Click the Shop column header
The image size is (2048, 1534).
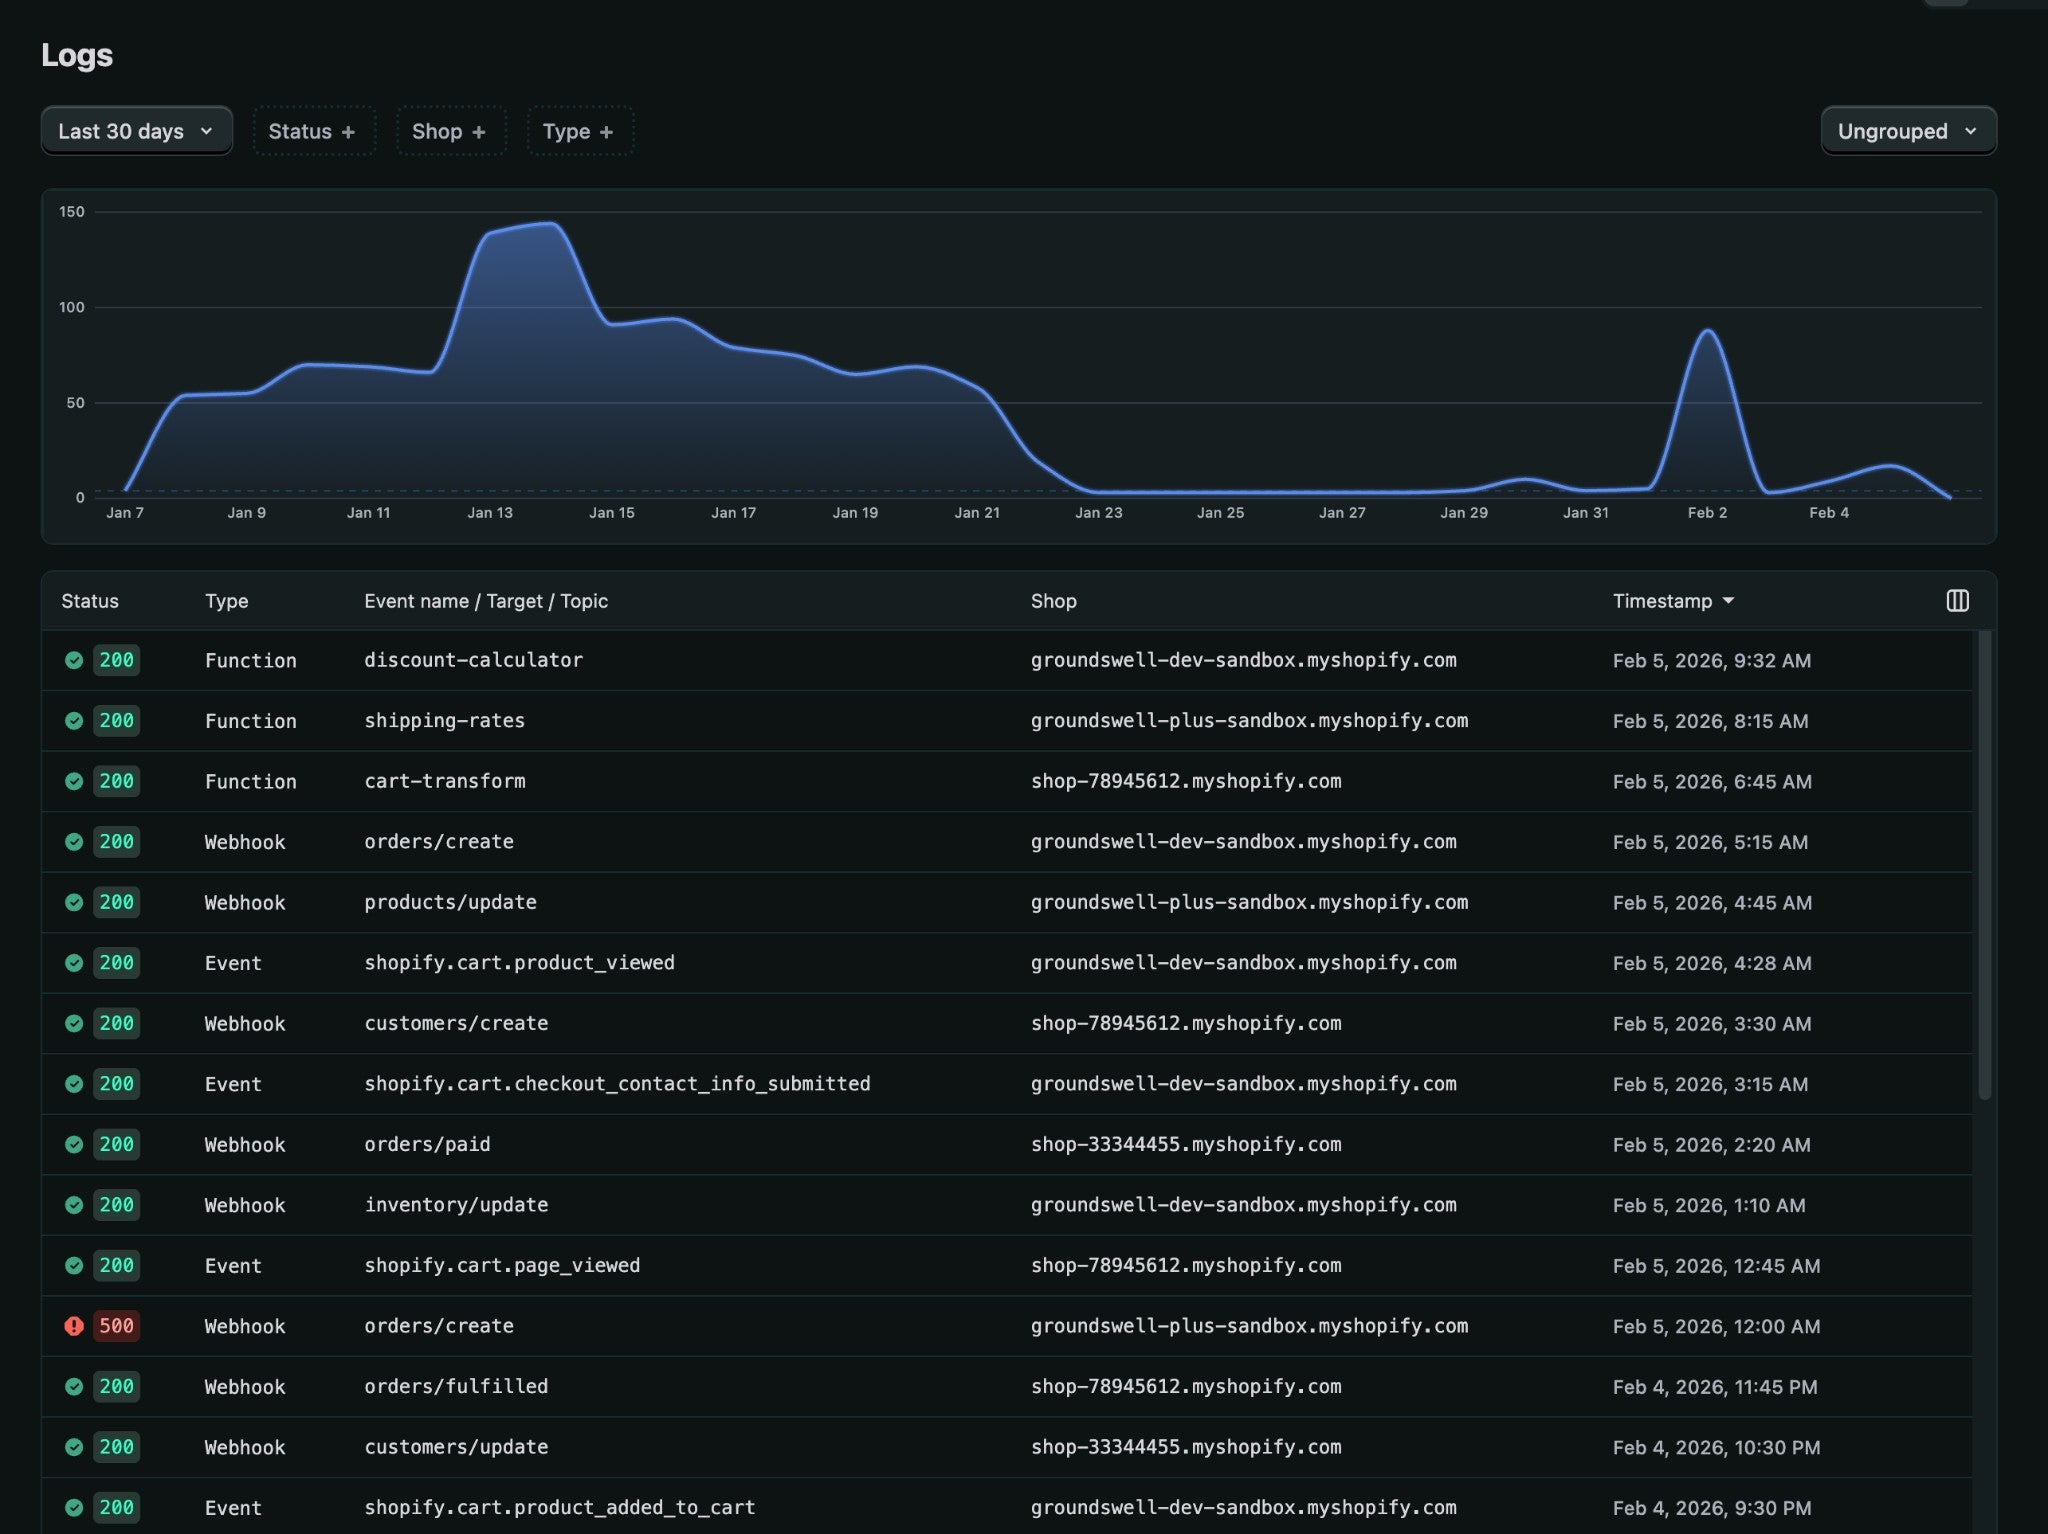coord(1054,601)
